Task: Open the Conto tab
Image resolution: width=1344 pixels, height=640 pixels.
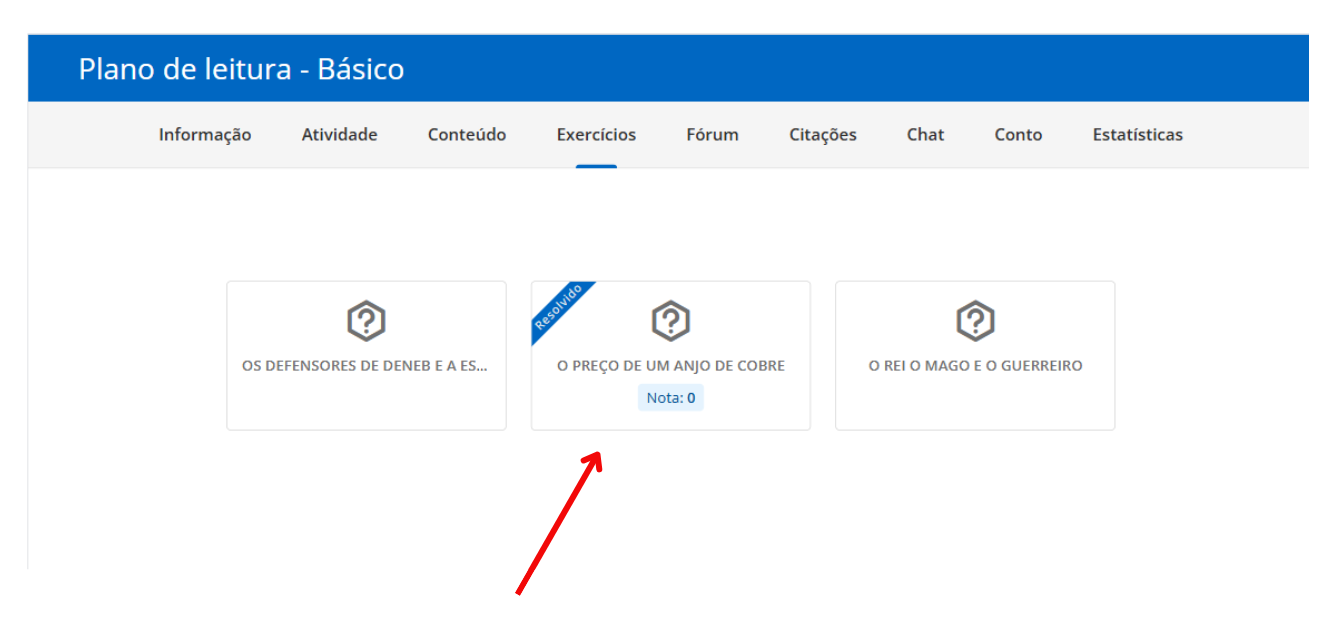Action: (1018, 135)
